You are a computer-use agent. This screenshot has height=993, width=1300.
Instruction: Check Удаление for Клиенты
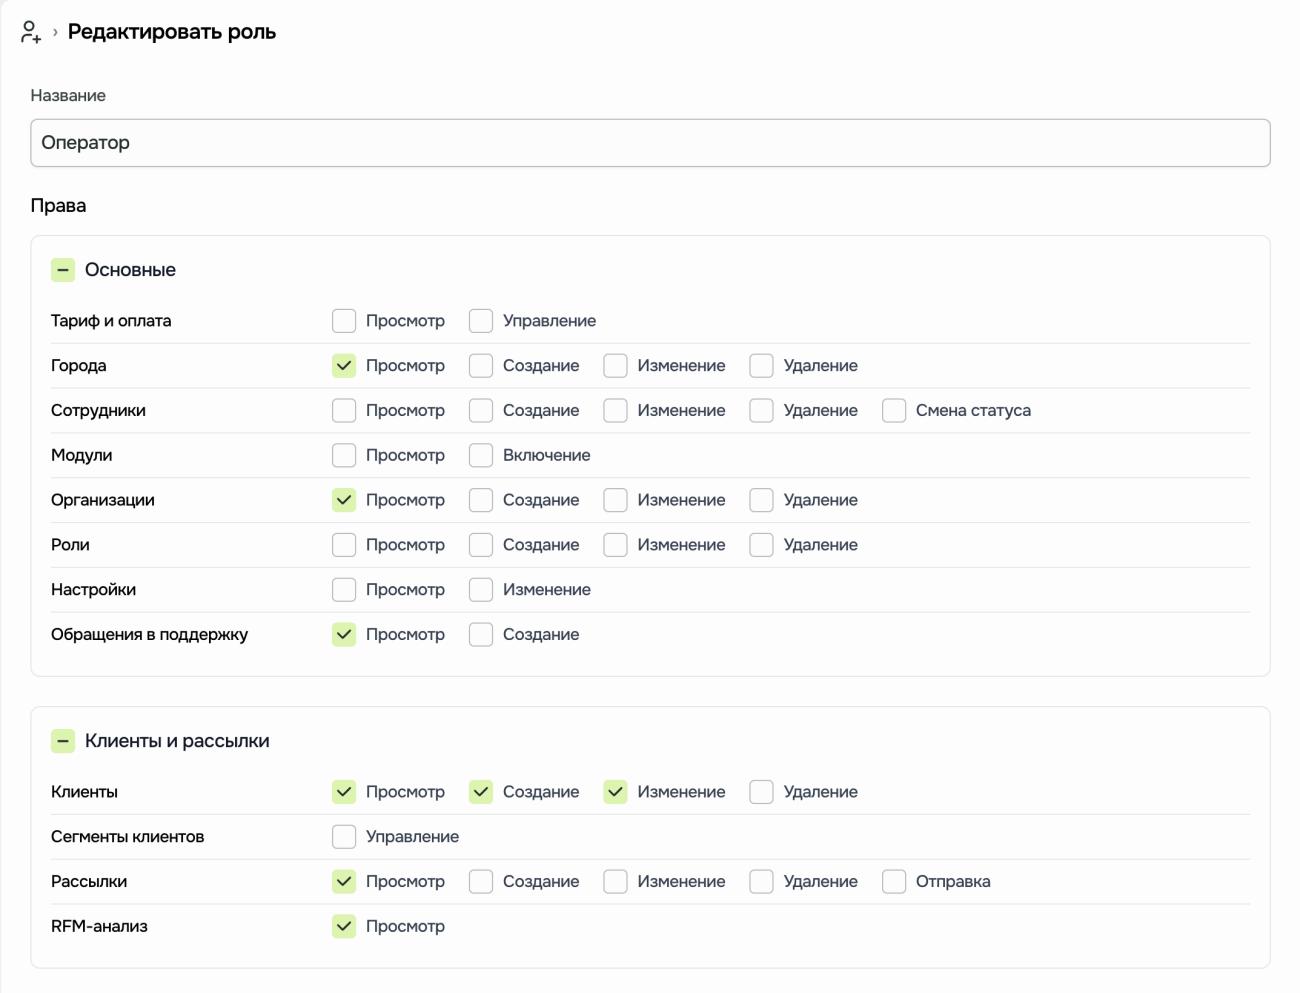(x=761, y=792)
